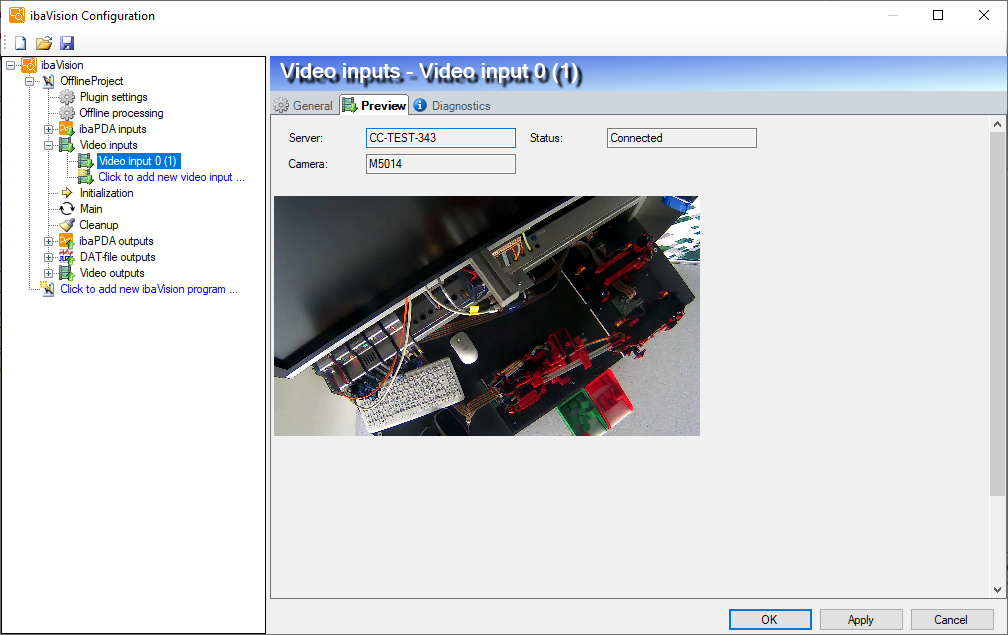Click the Open folder toolbar icon
Image resolution: width=1008 pixels, height=635 pixels.
[x=44, y=43]
